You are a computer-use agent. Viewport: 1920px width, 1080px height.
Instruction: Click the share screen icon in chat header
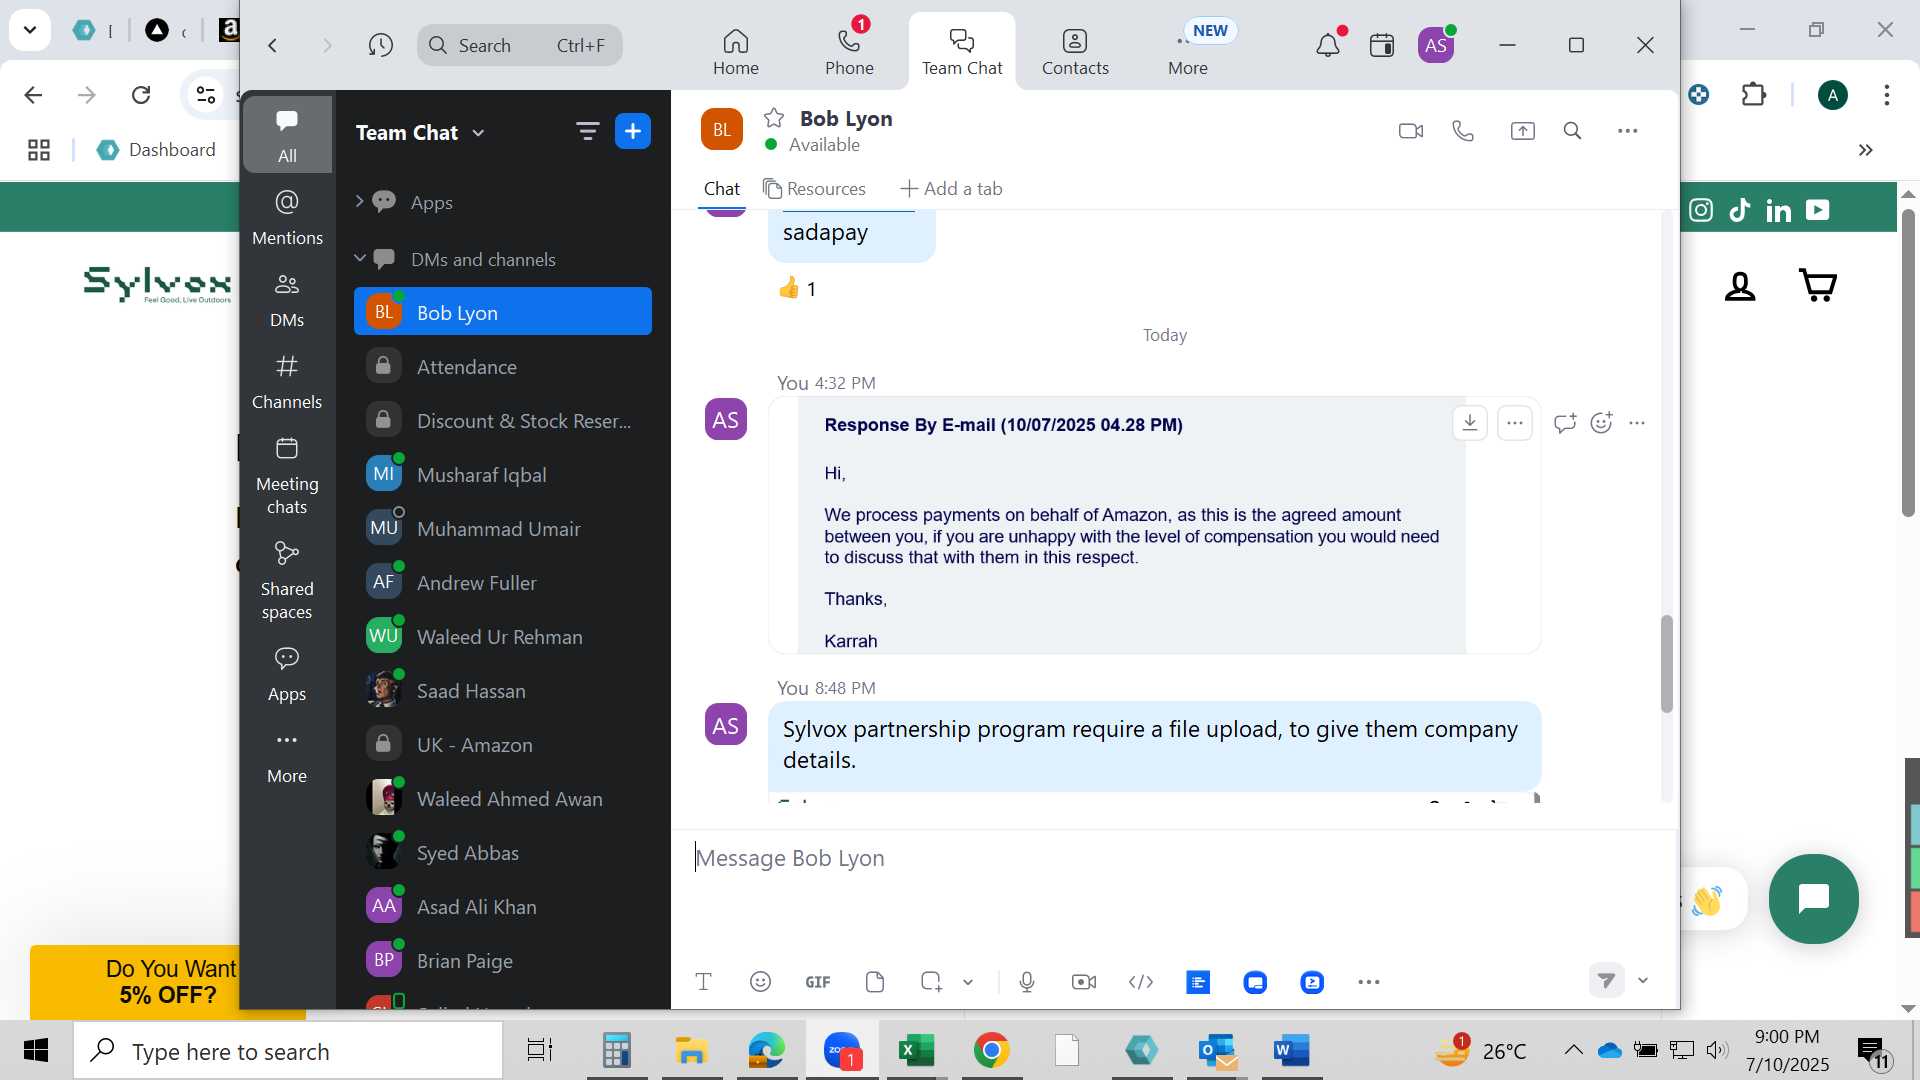coord(1522,131)
